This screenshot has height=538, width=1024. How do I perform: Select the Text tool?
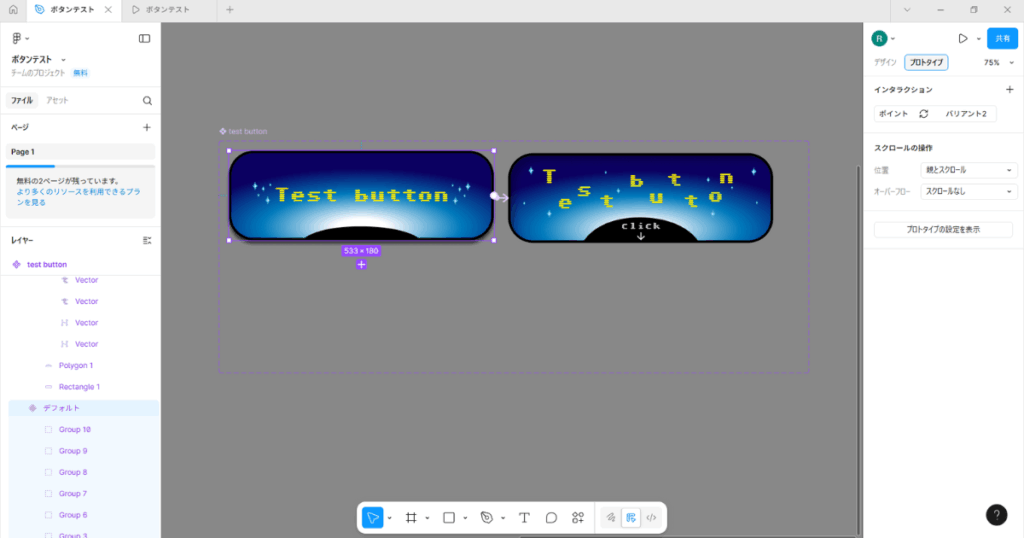(x=524, y=517)
